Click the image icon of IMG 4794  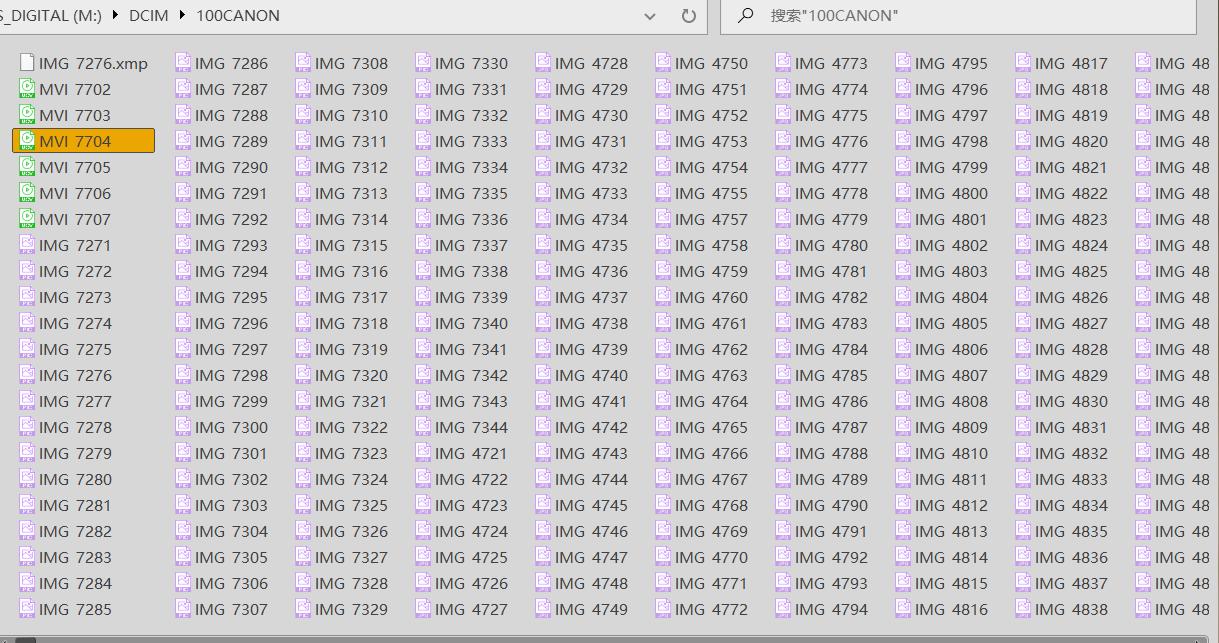[783, 609]
